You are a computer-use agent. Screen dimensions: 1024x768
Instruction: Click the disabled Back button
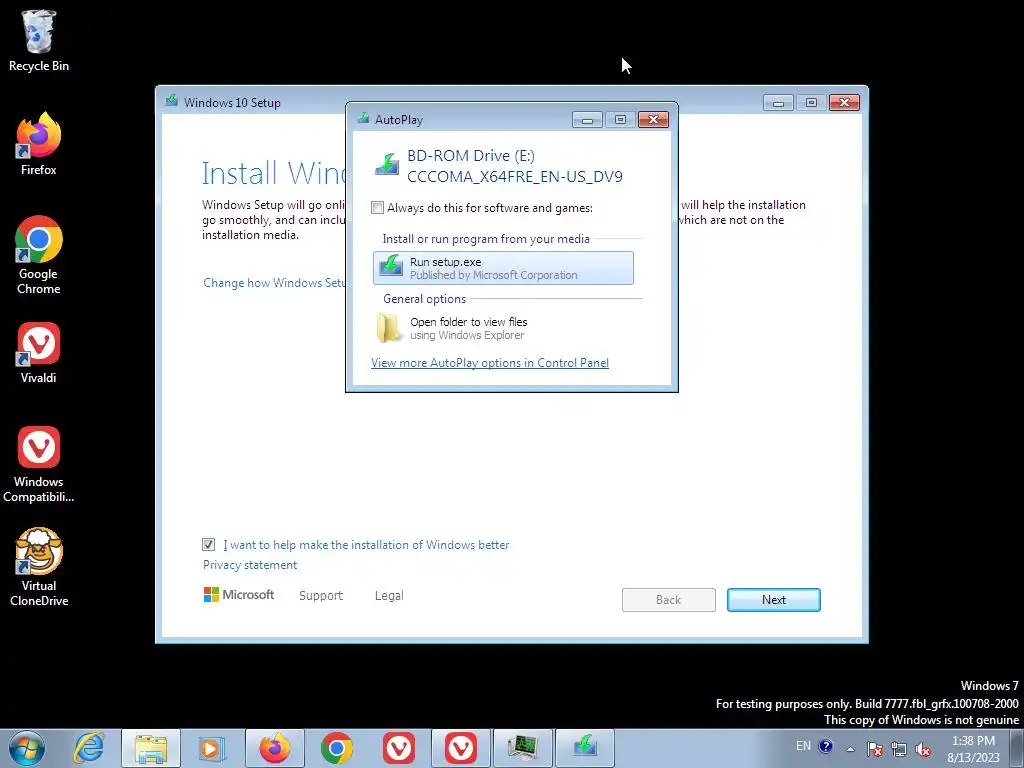668,600
